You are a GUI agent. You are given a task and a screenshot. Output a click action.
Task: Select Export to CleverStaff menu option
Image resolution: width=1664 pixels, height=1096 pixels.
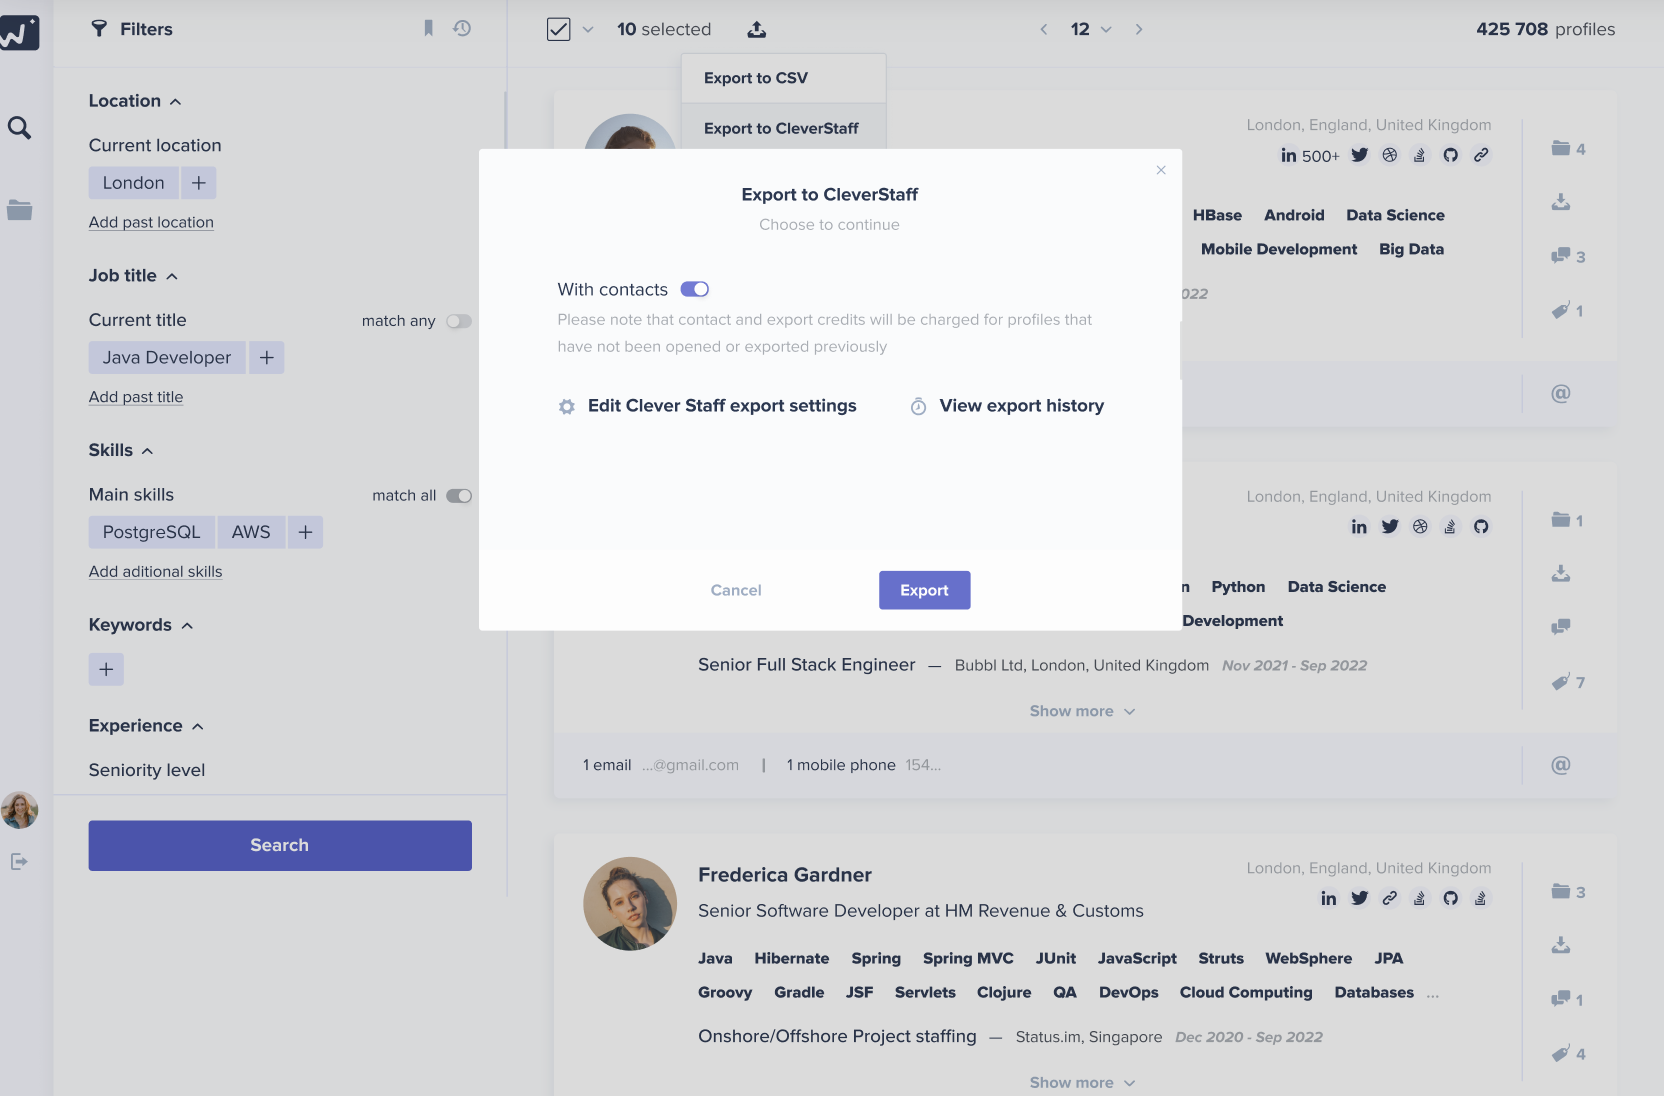(x=781, y=128)
